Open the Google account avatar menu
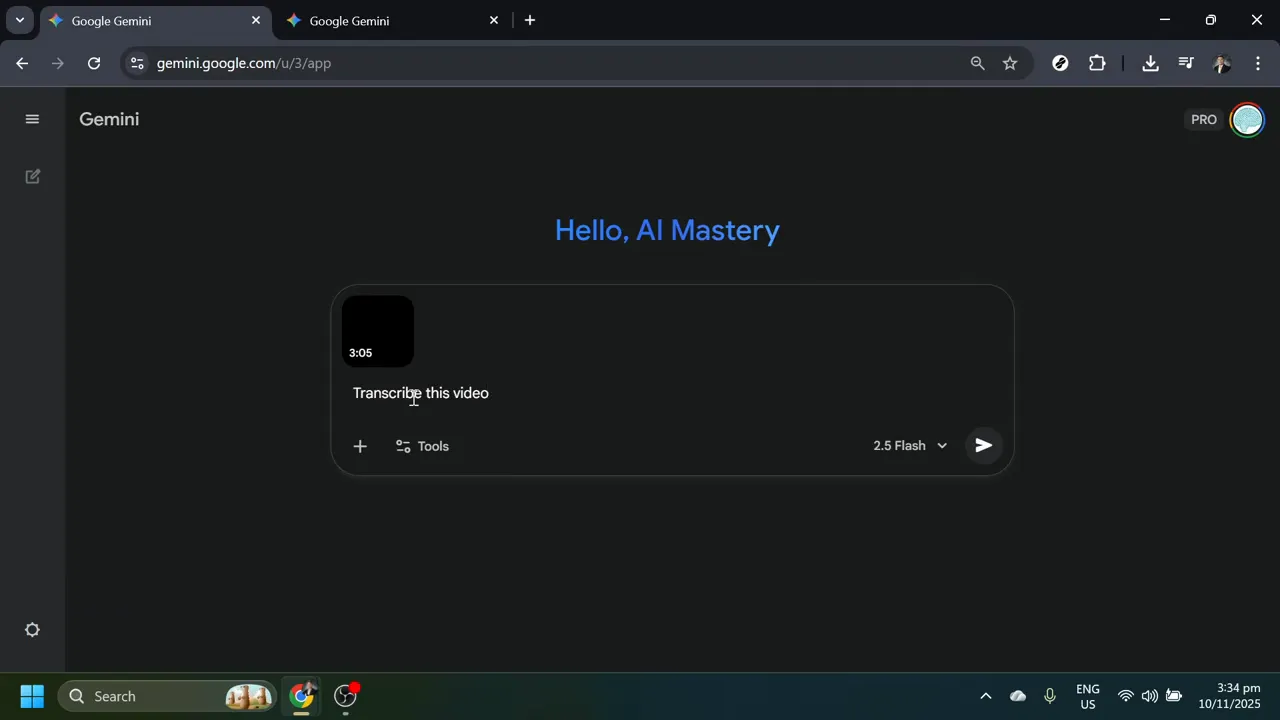 pos(1247,120)
